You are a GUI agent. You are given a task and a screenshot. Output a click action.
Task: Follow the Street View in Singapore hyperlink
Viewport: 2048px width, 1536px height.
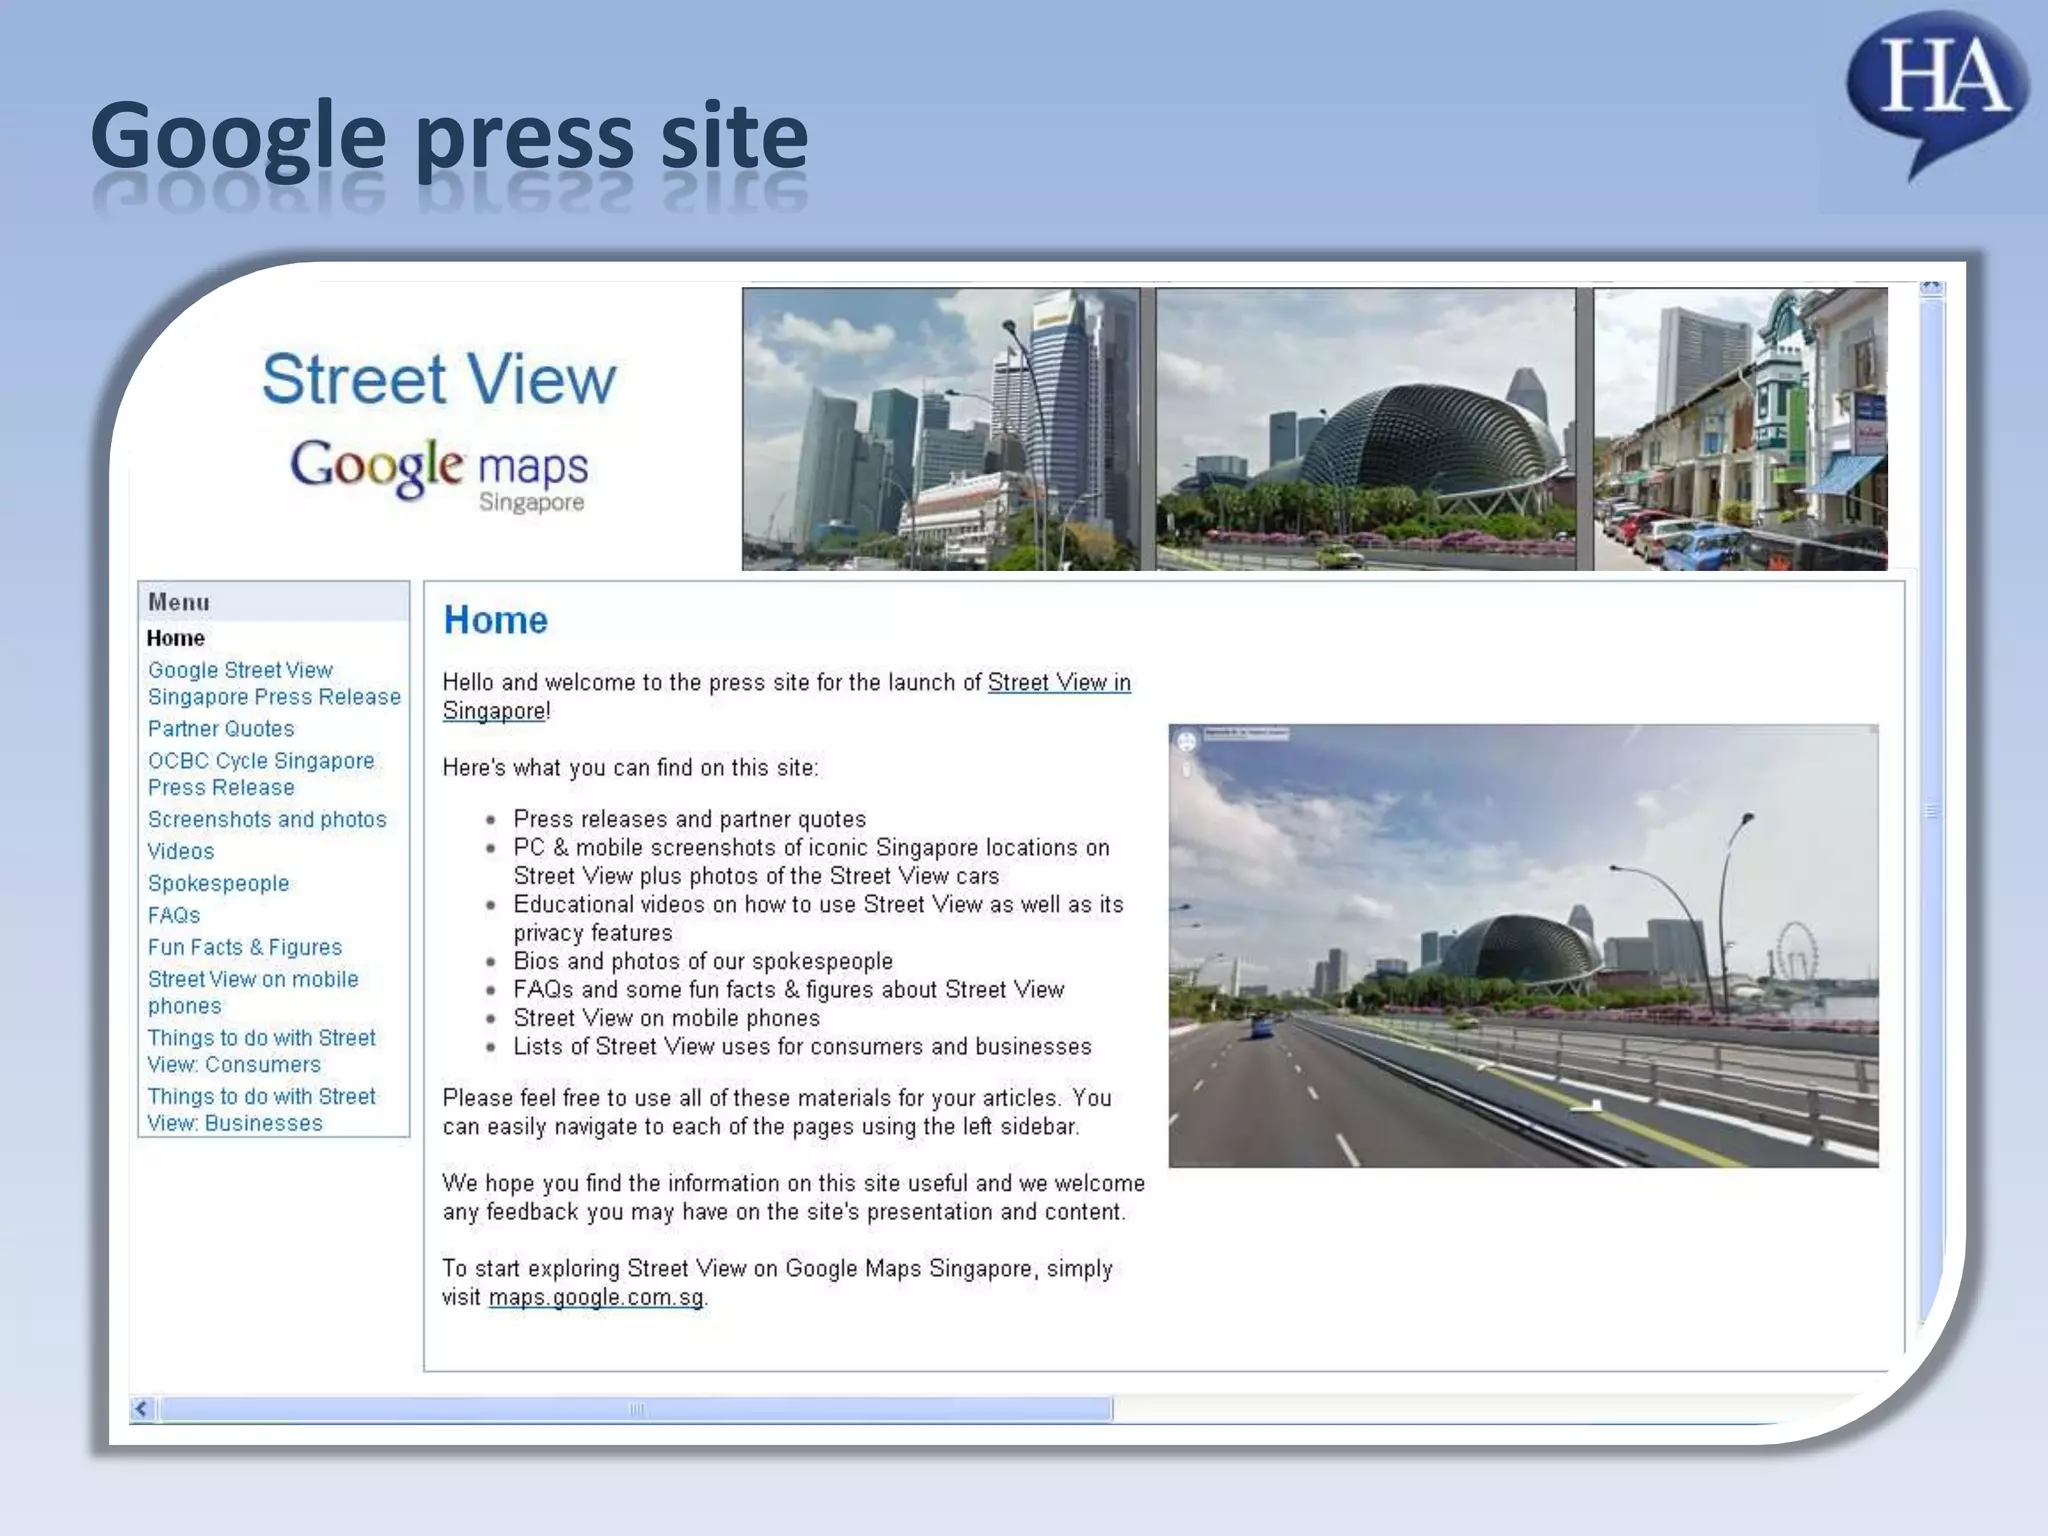[x=1058, y=682]
